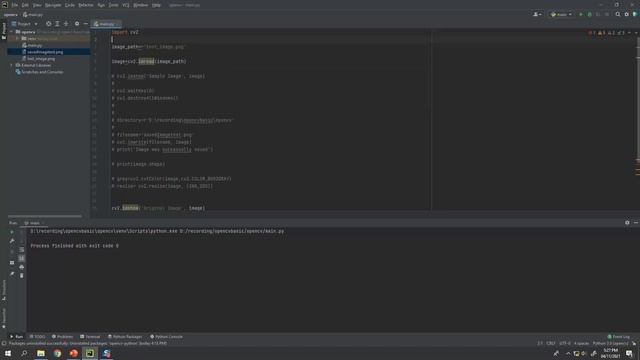This screenshot has height=360, width=640.
Task: Click the Select Opened File locate icon
Action: tap(49, 24)
